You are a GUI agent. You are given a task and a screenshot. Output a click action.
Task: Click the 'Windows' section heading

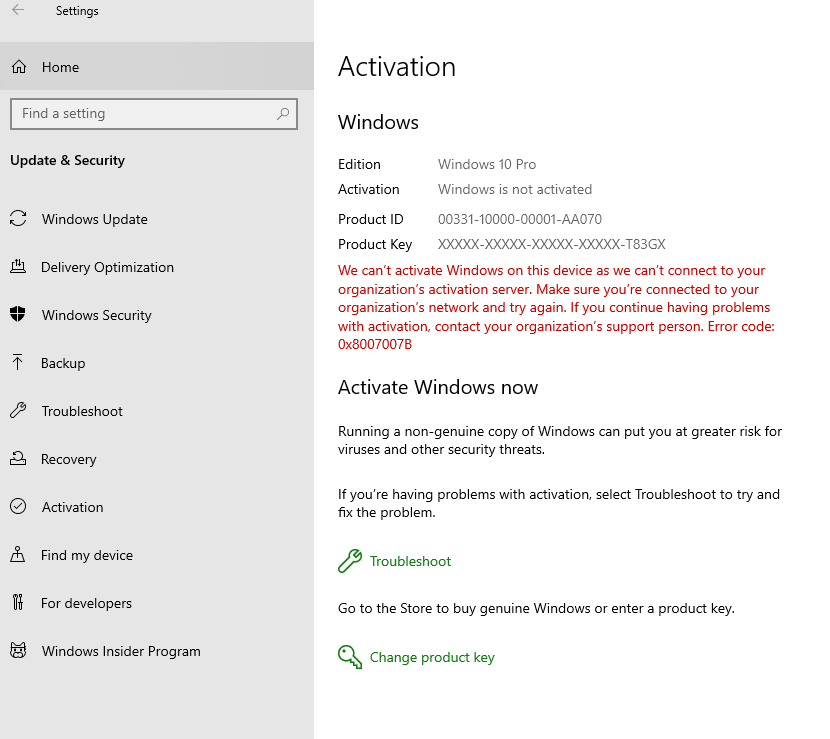click(378, 122)
